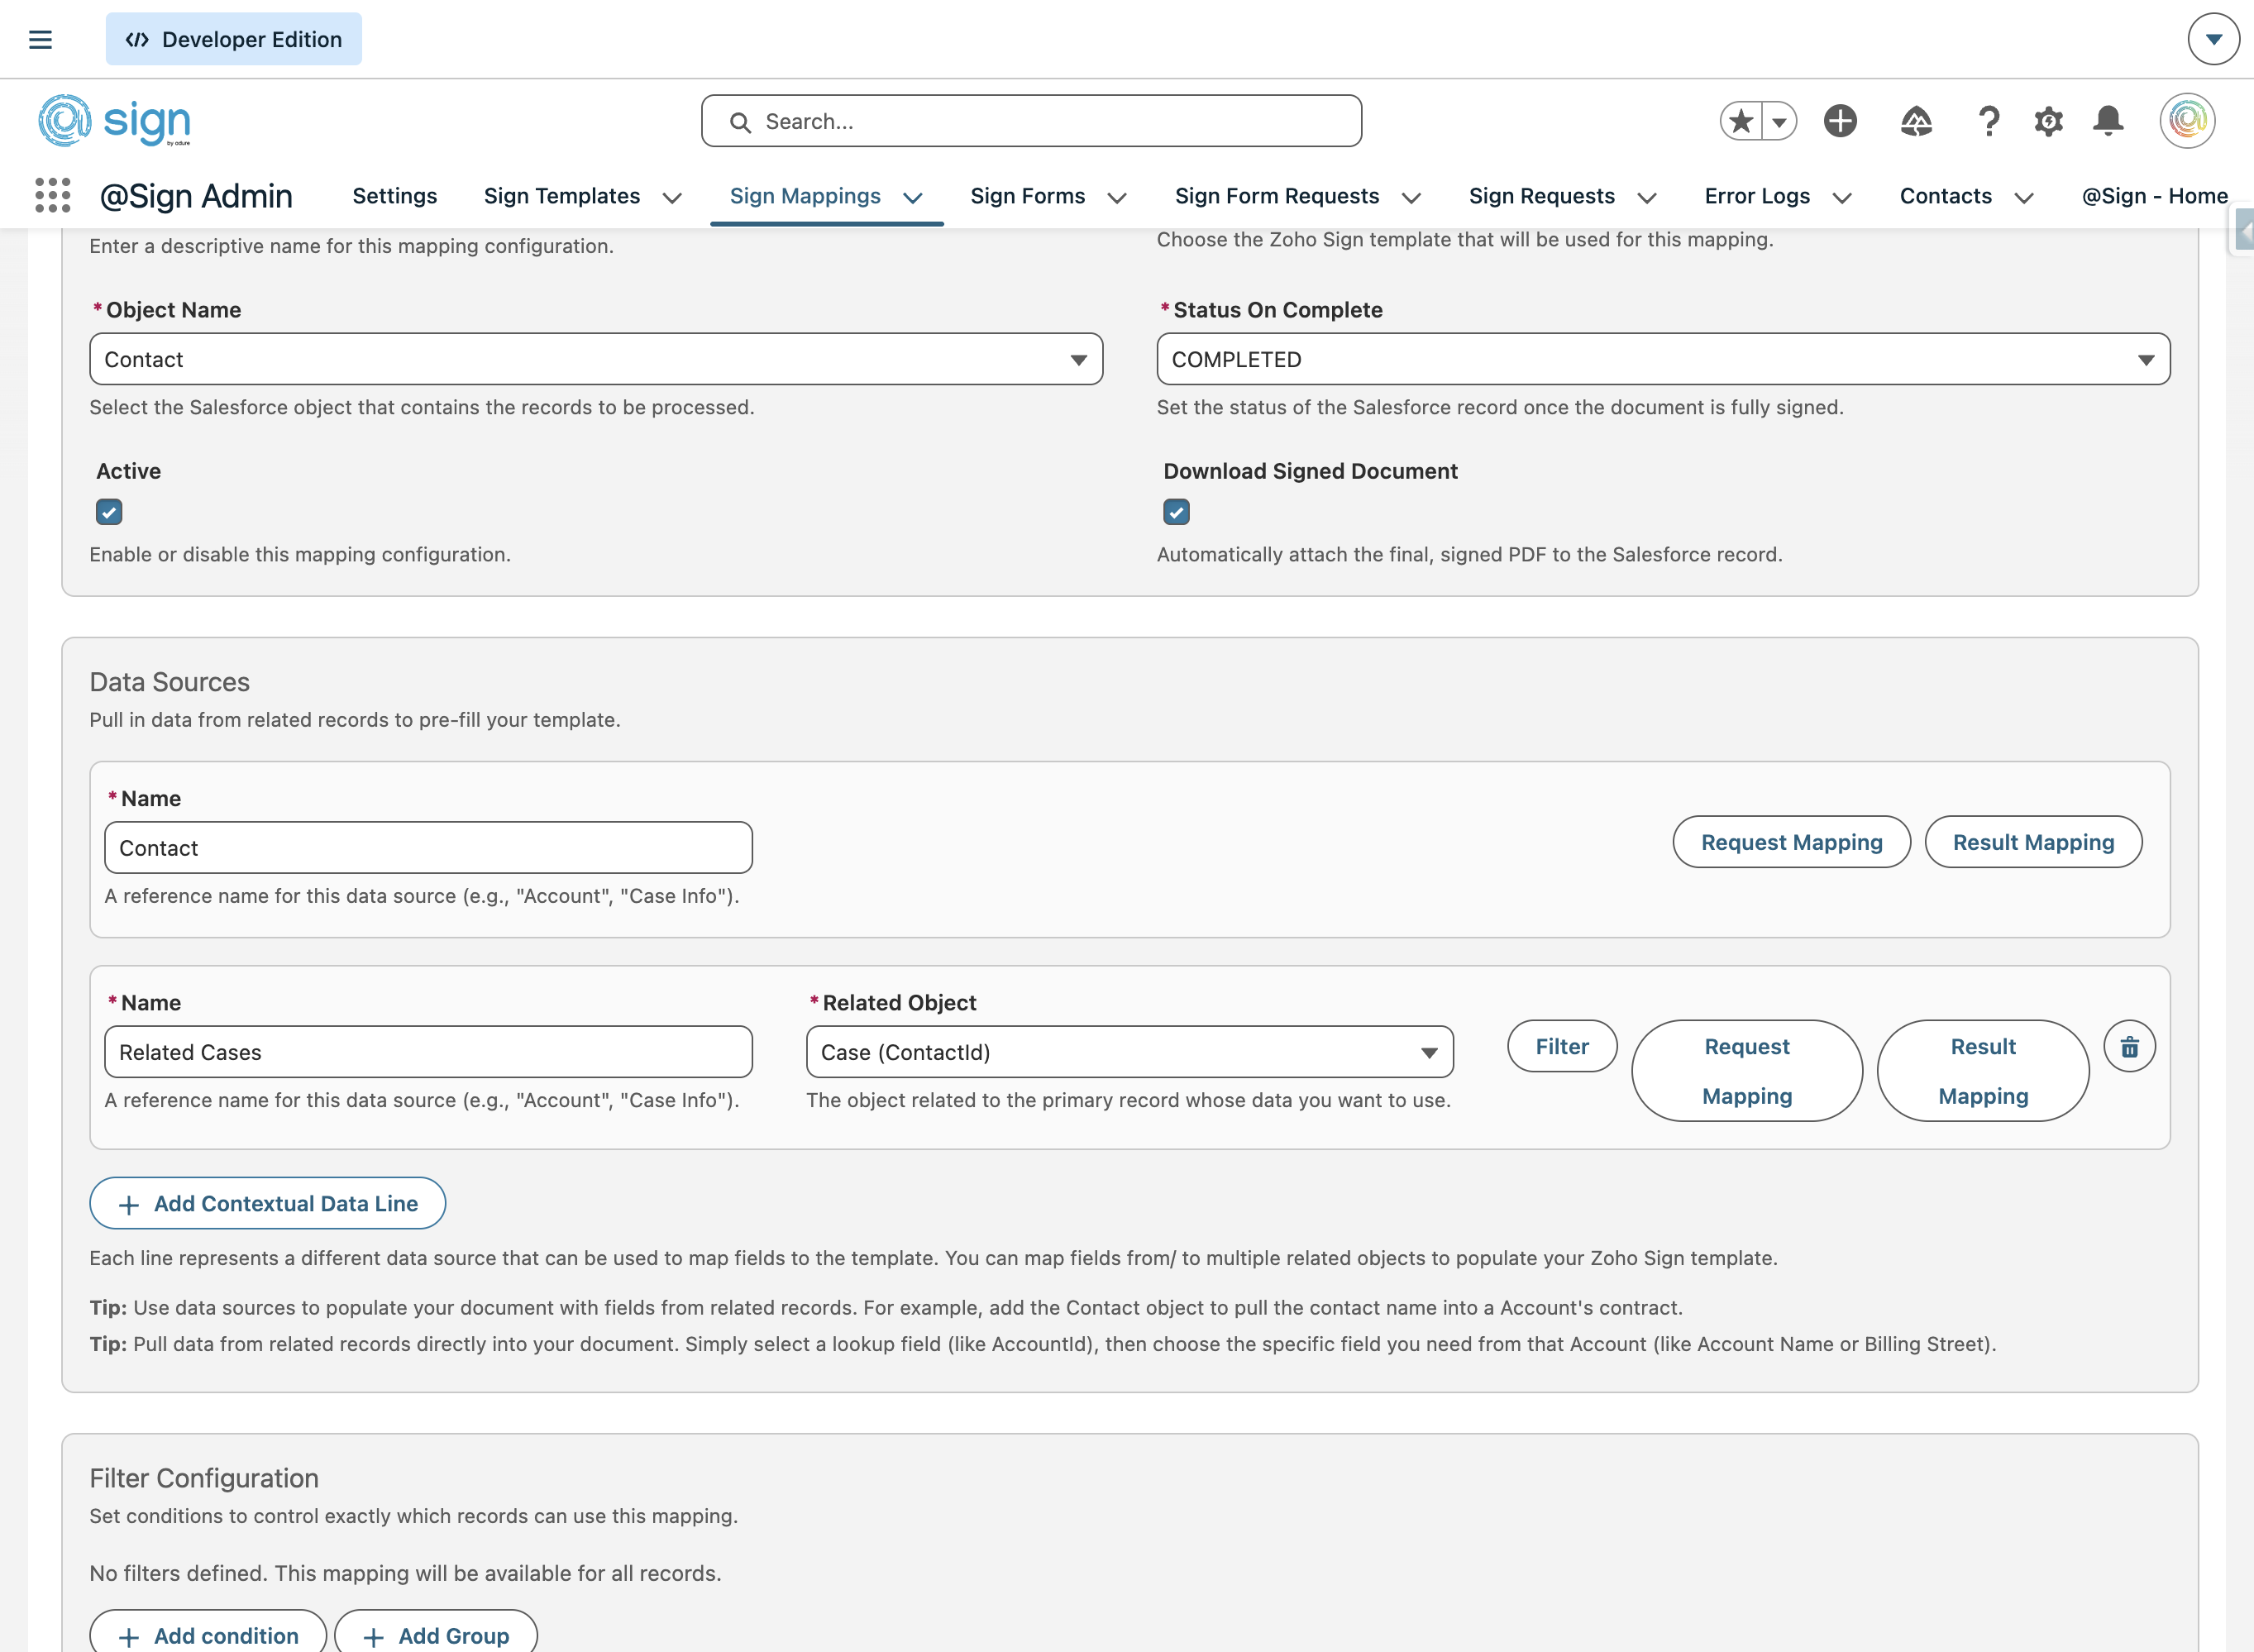2254x1652 pixels.
Task: Open the Sign Forms tab
Action: pyautogui.click(x=1027, y=196)
